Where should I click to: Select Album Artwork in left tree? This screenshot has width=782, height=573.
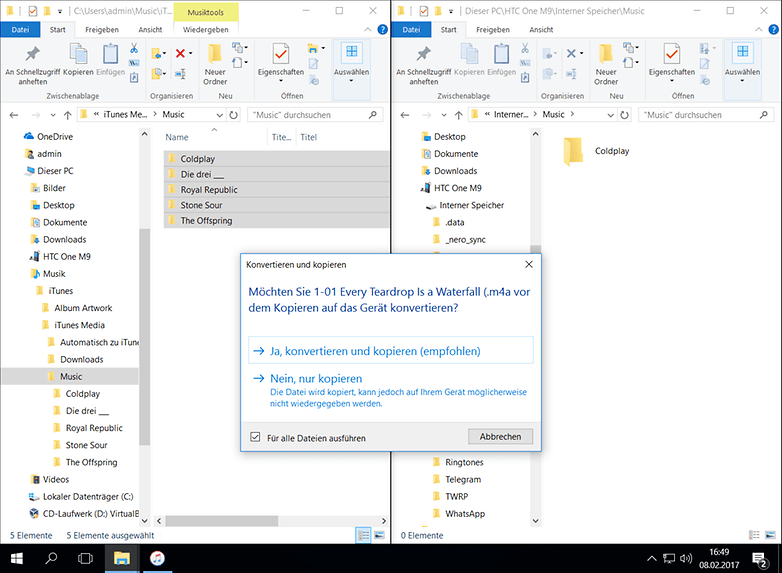point(83,308)
